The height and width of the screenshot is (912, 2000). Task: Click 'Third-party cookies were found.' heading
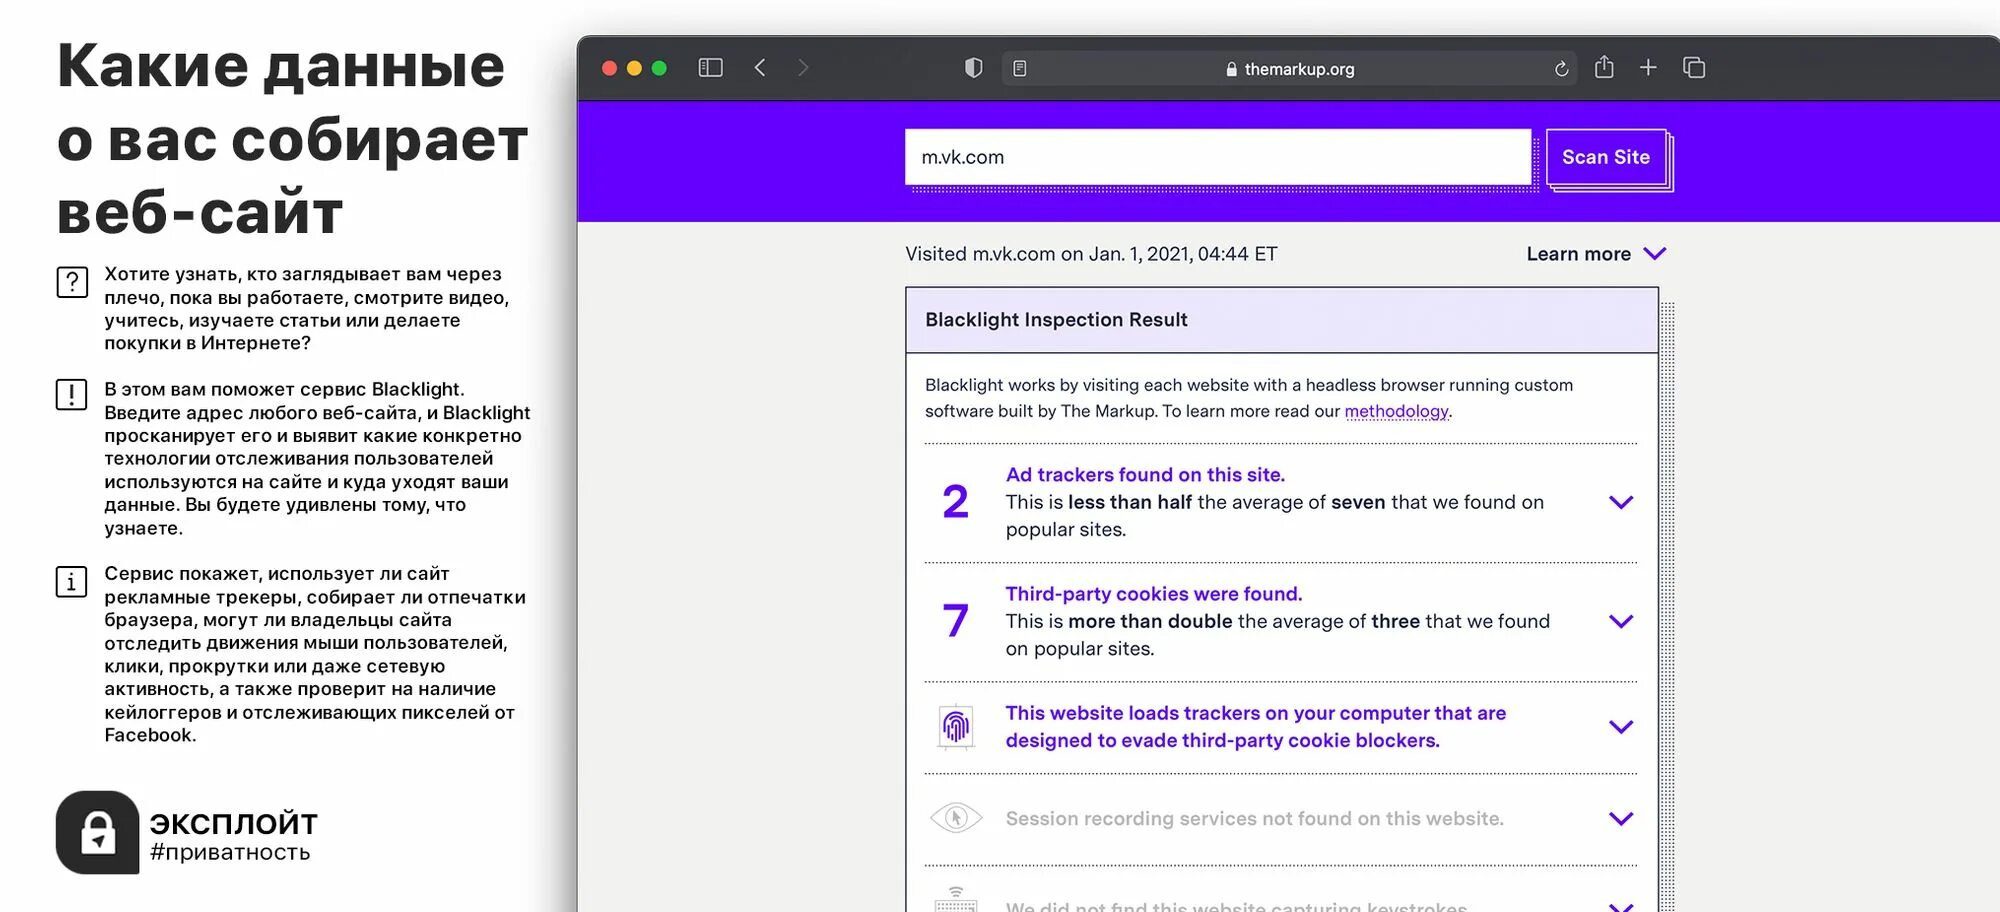[1154, 594]
